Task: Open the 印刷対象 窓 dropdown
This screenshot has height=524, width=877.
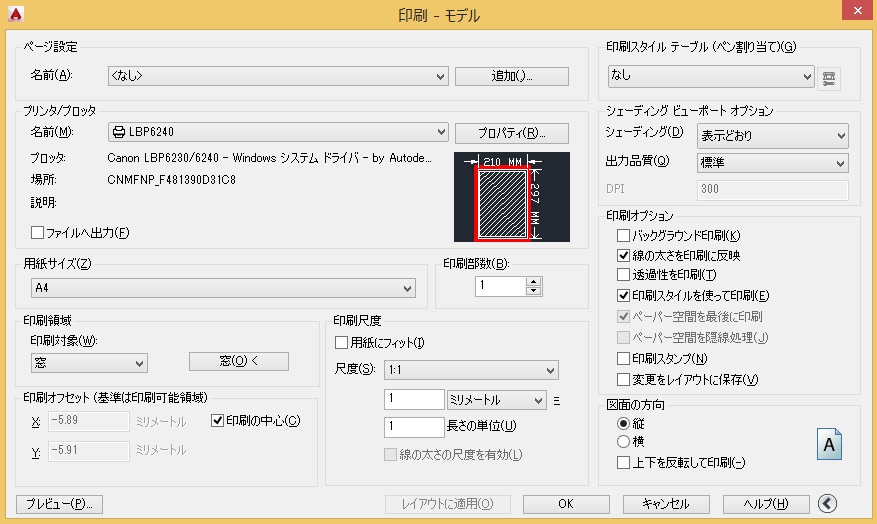Action: click(86, 362)
